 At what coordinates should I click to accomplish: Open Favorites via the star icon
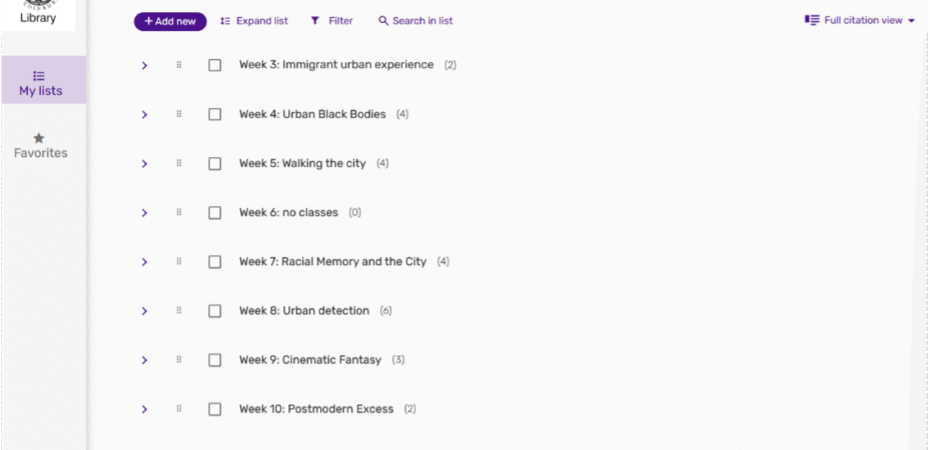[x=39, y=138]
